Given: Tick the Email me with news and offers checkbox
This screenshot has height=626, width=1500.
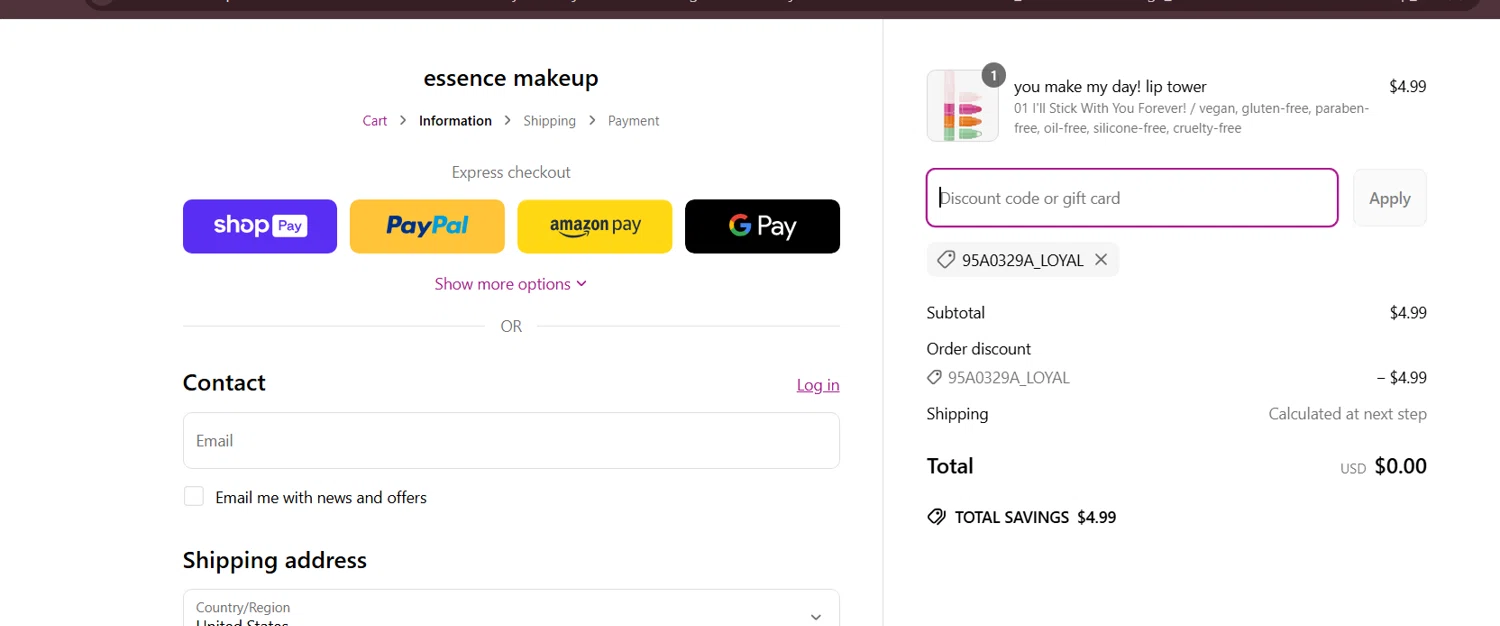Looking at the screenshot, I should click(x=194, y=497).
